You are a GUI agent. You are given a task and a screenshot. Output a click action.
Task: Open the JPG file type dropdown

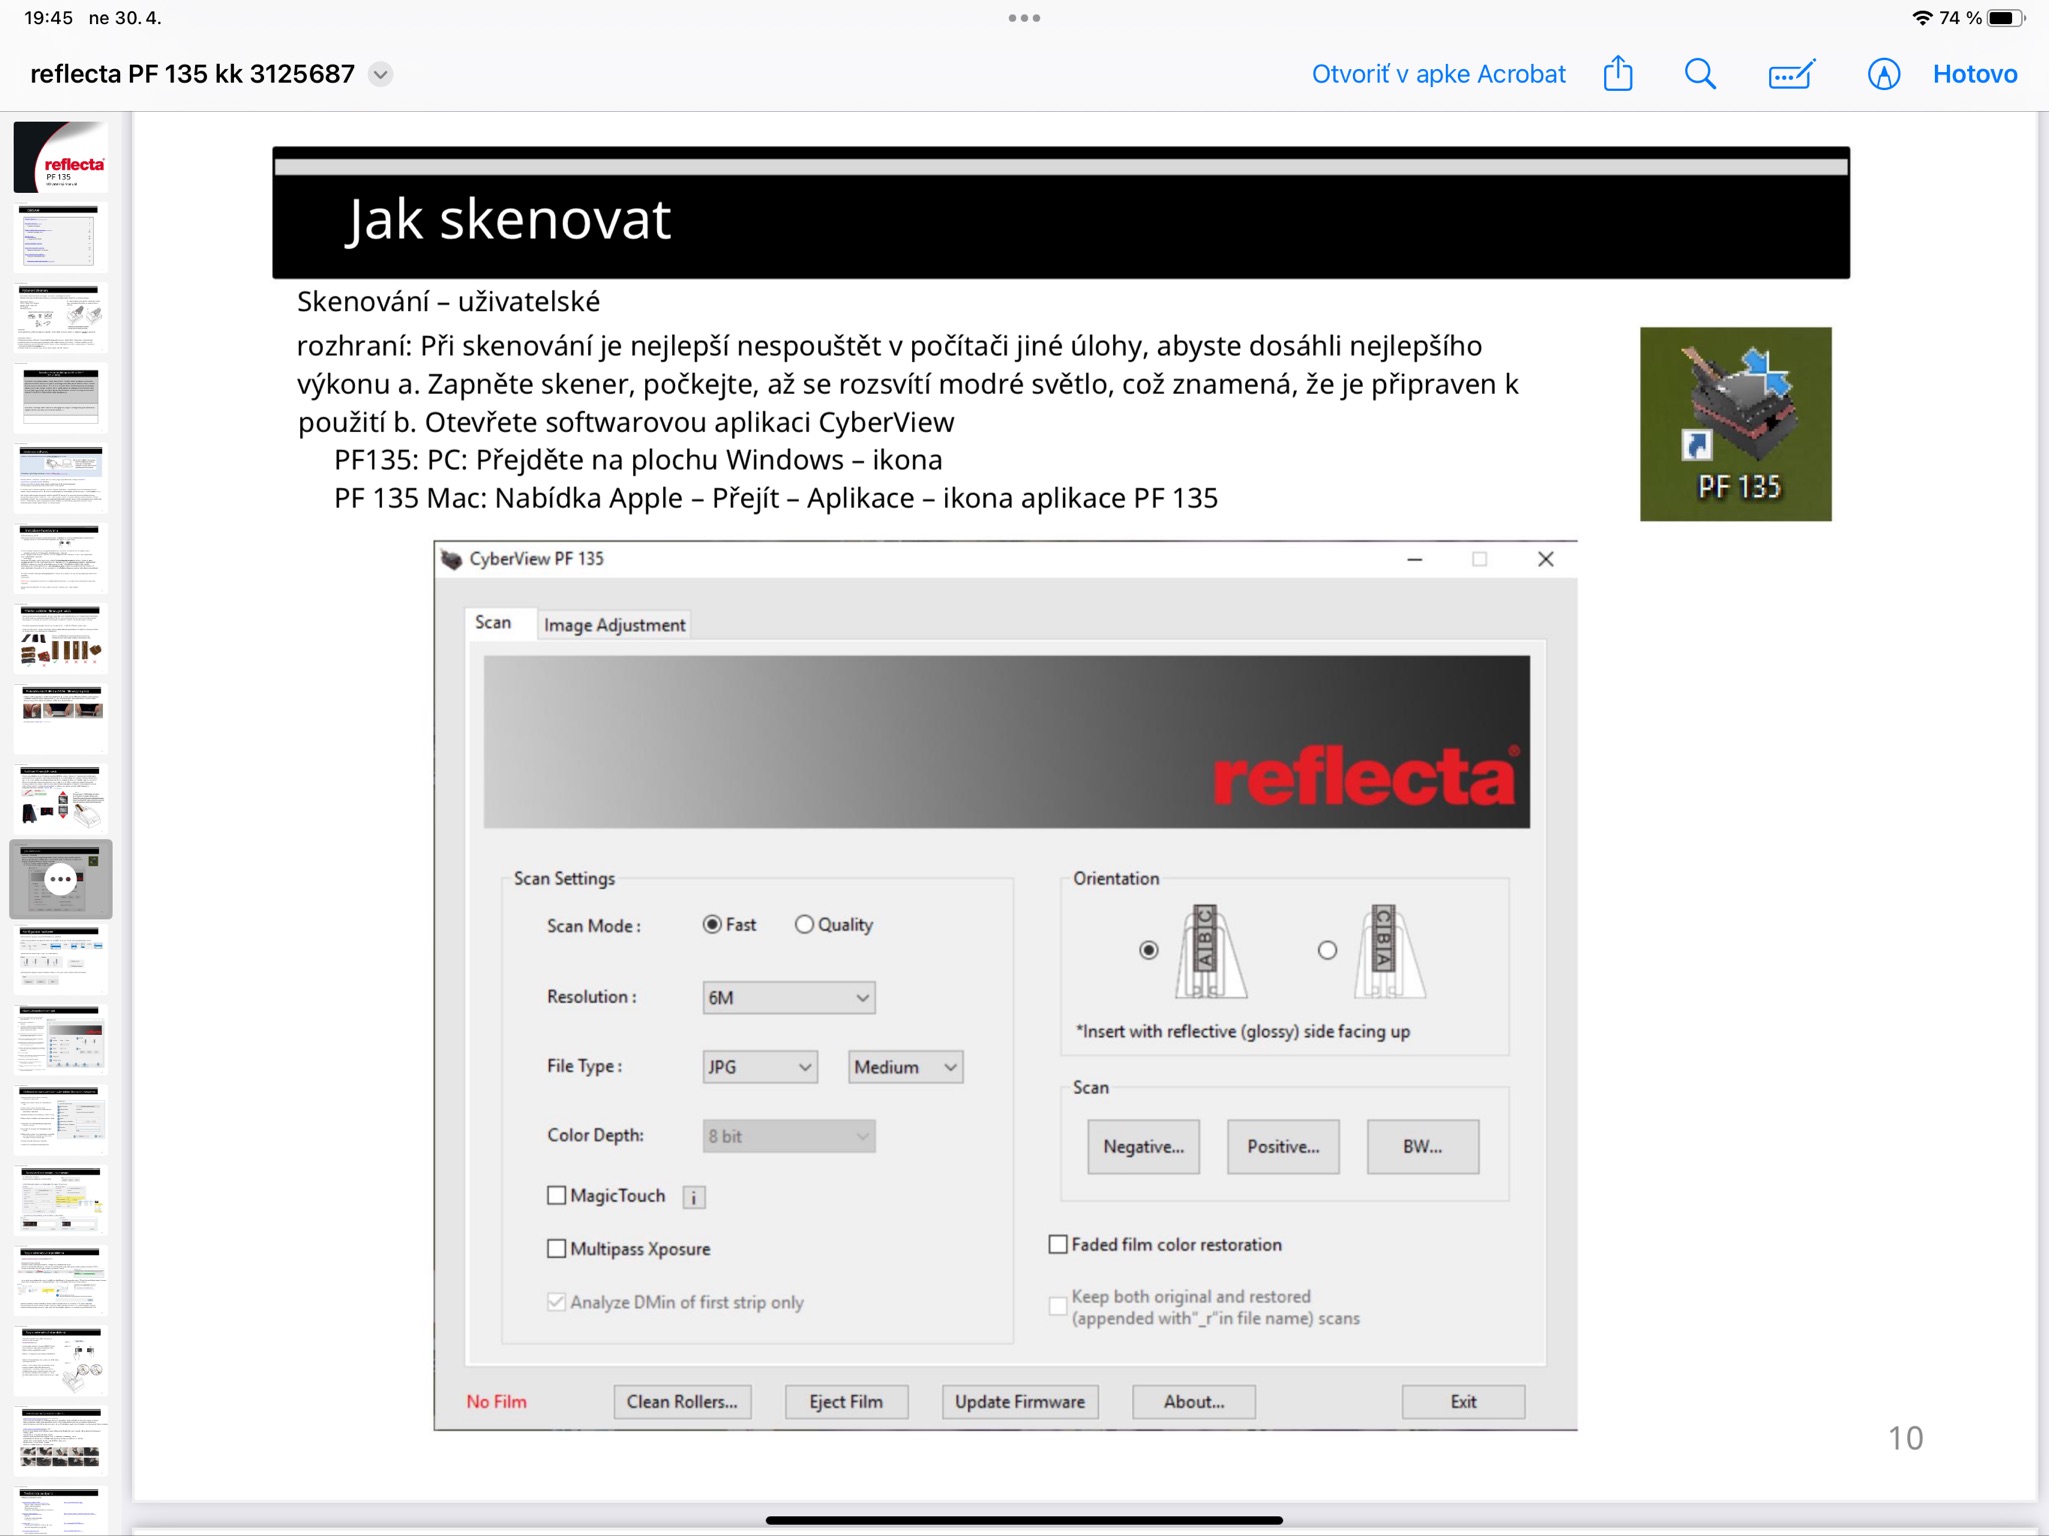click(759, 1067)
